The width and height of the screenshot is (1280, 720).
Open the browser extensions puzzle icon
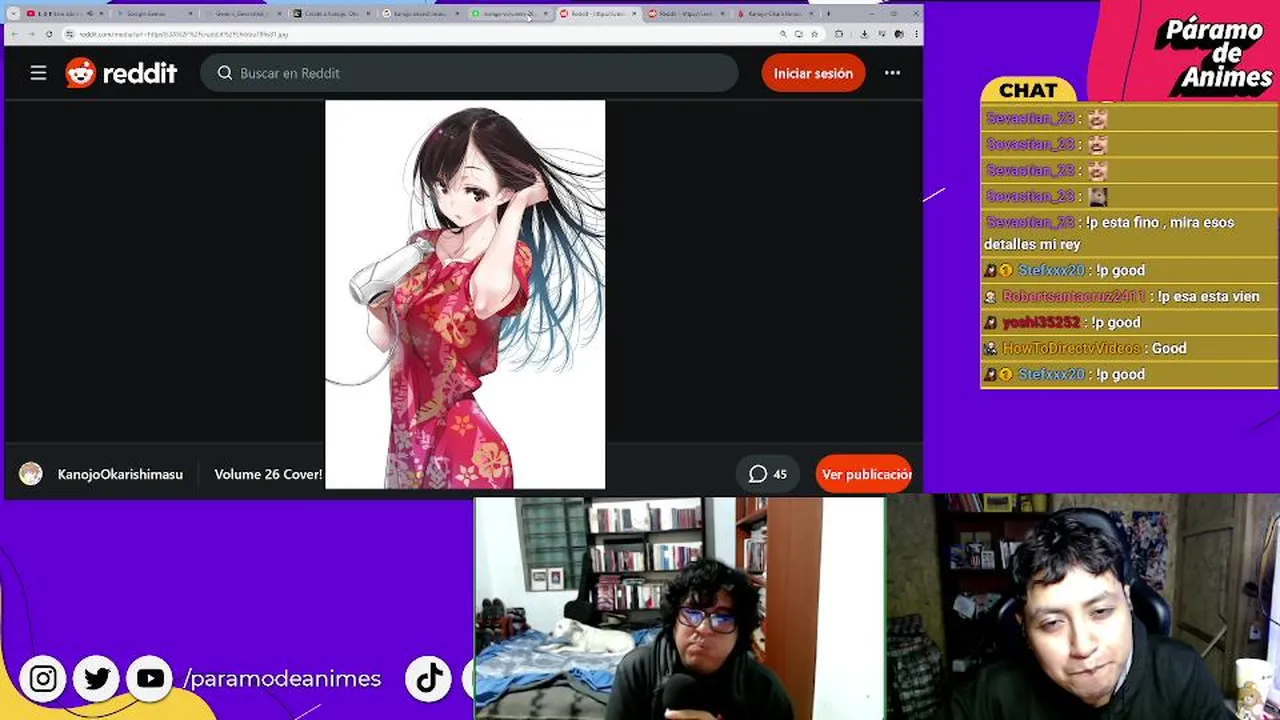pyautogui.click(x=839, y=34)
